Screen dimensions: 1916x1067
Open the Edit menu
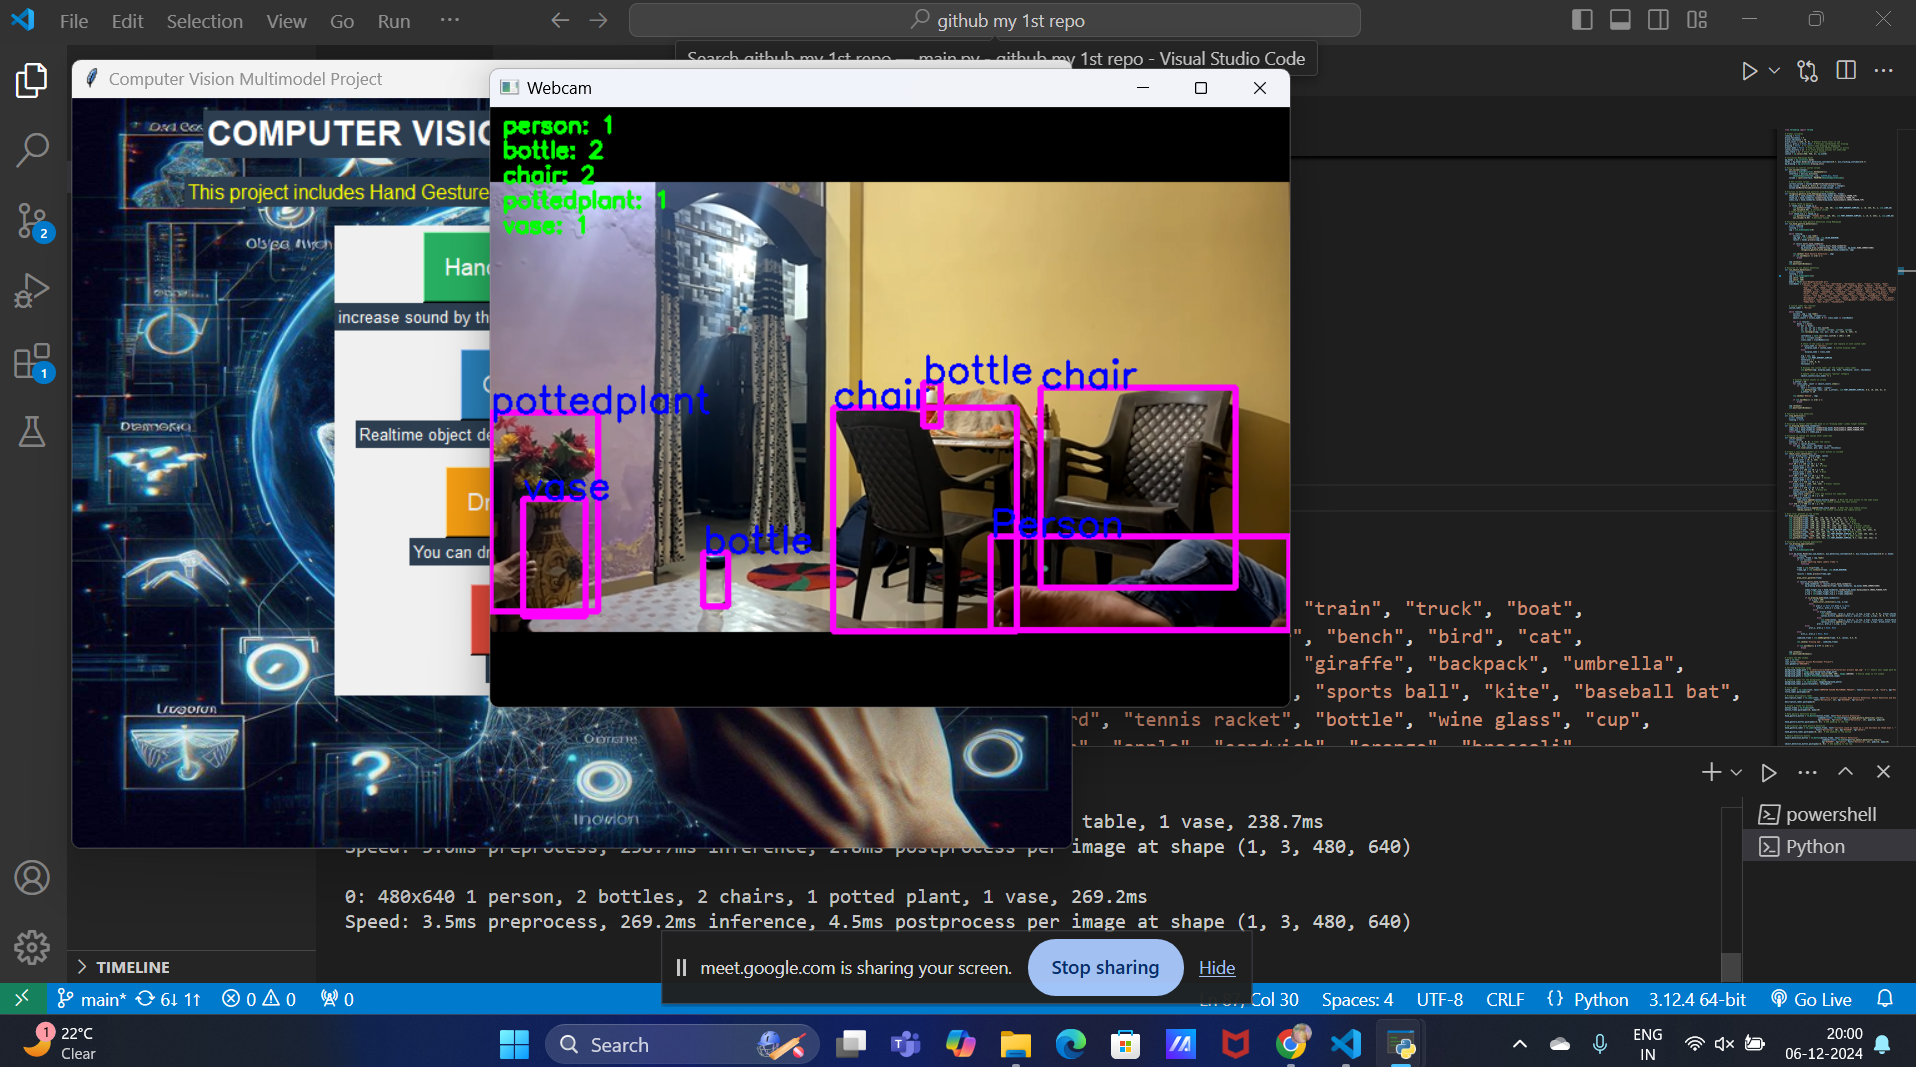[127, 21]
